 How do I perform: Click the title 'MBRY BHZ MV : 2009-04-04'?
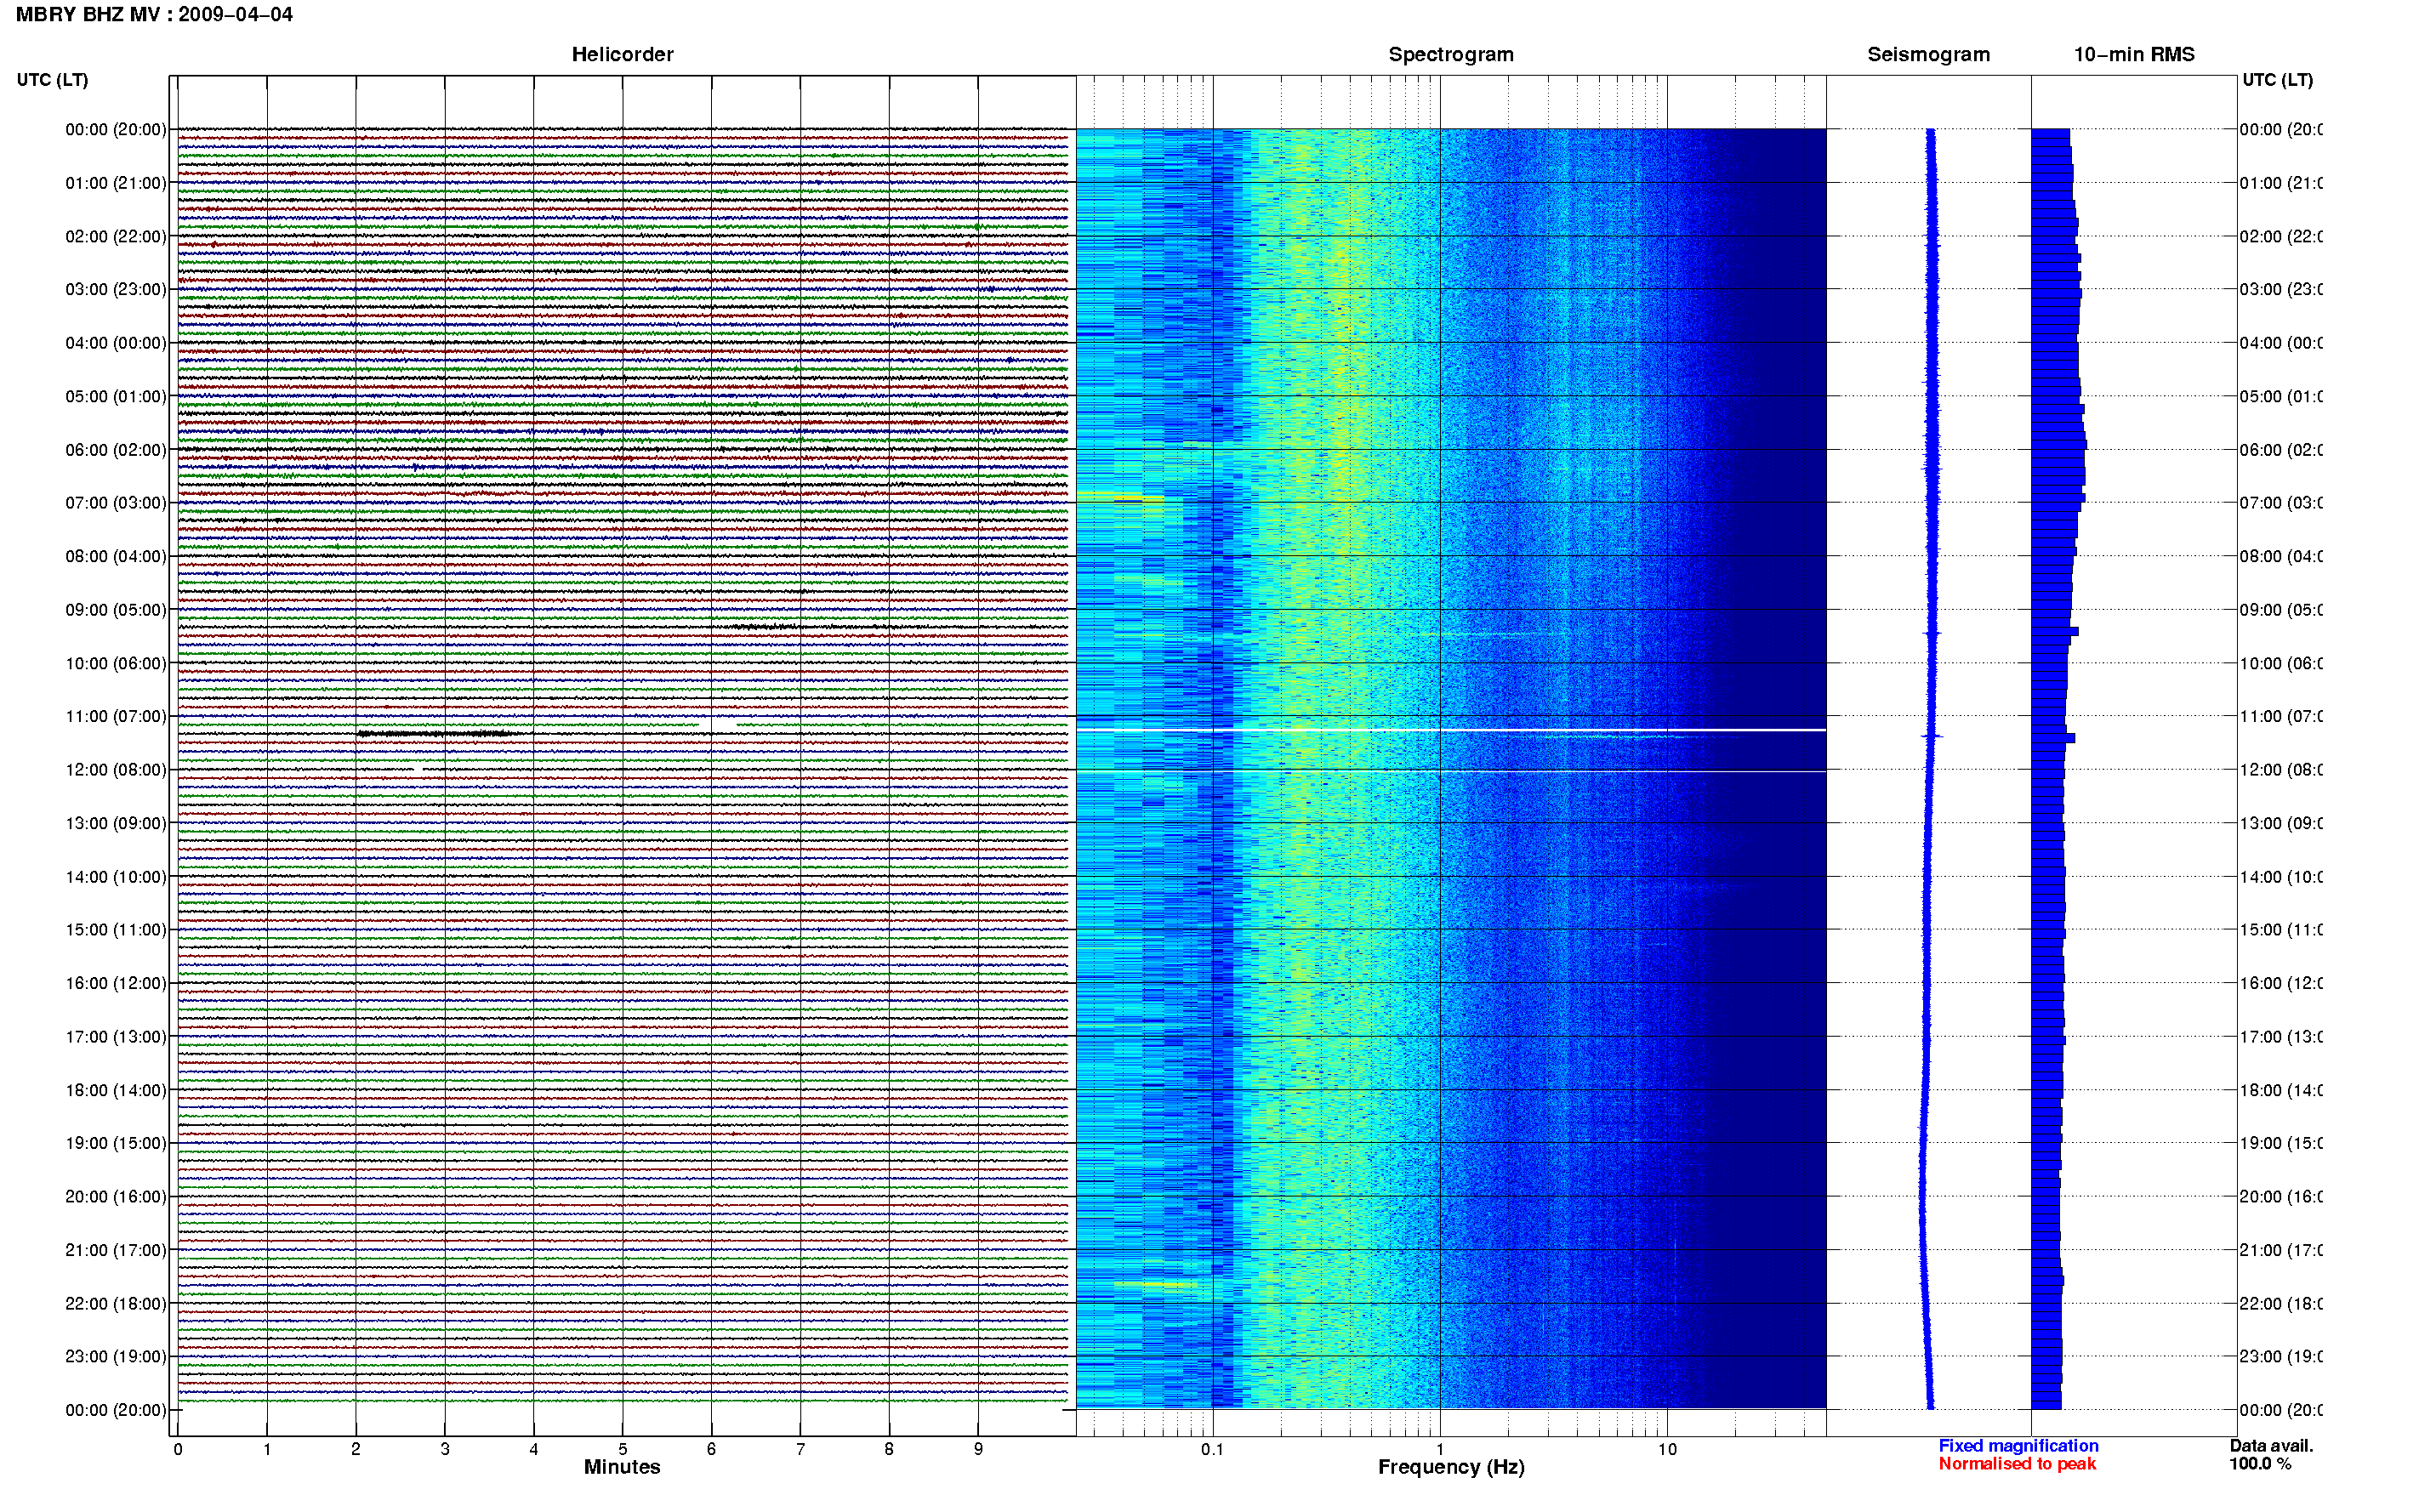(x=154, y=15)
